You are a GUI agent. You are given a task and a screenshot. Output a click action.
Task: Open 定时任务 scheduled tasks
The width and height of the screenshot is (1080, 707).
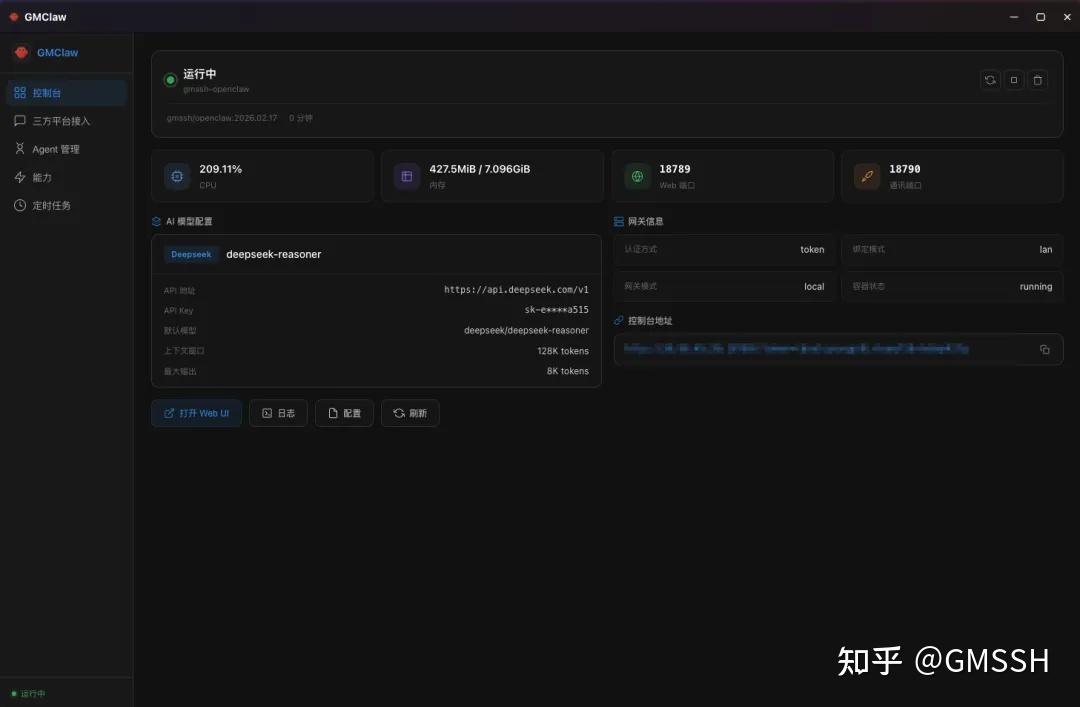click(66, 205)
